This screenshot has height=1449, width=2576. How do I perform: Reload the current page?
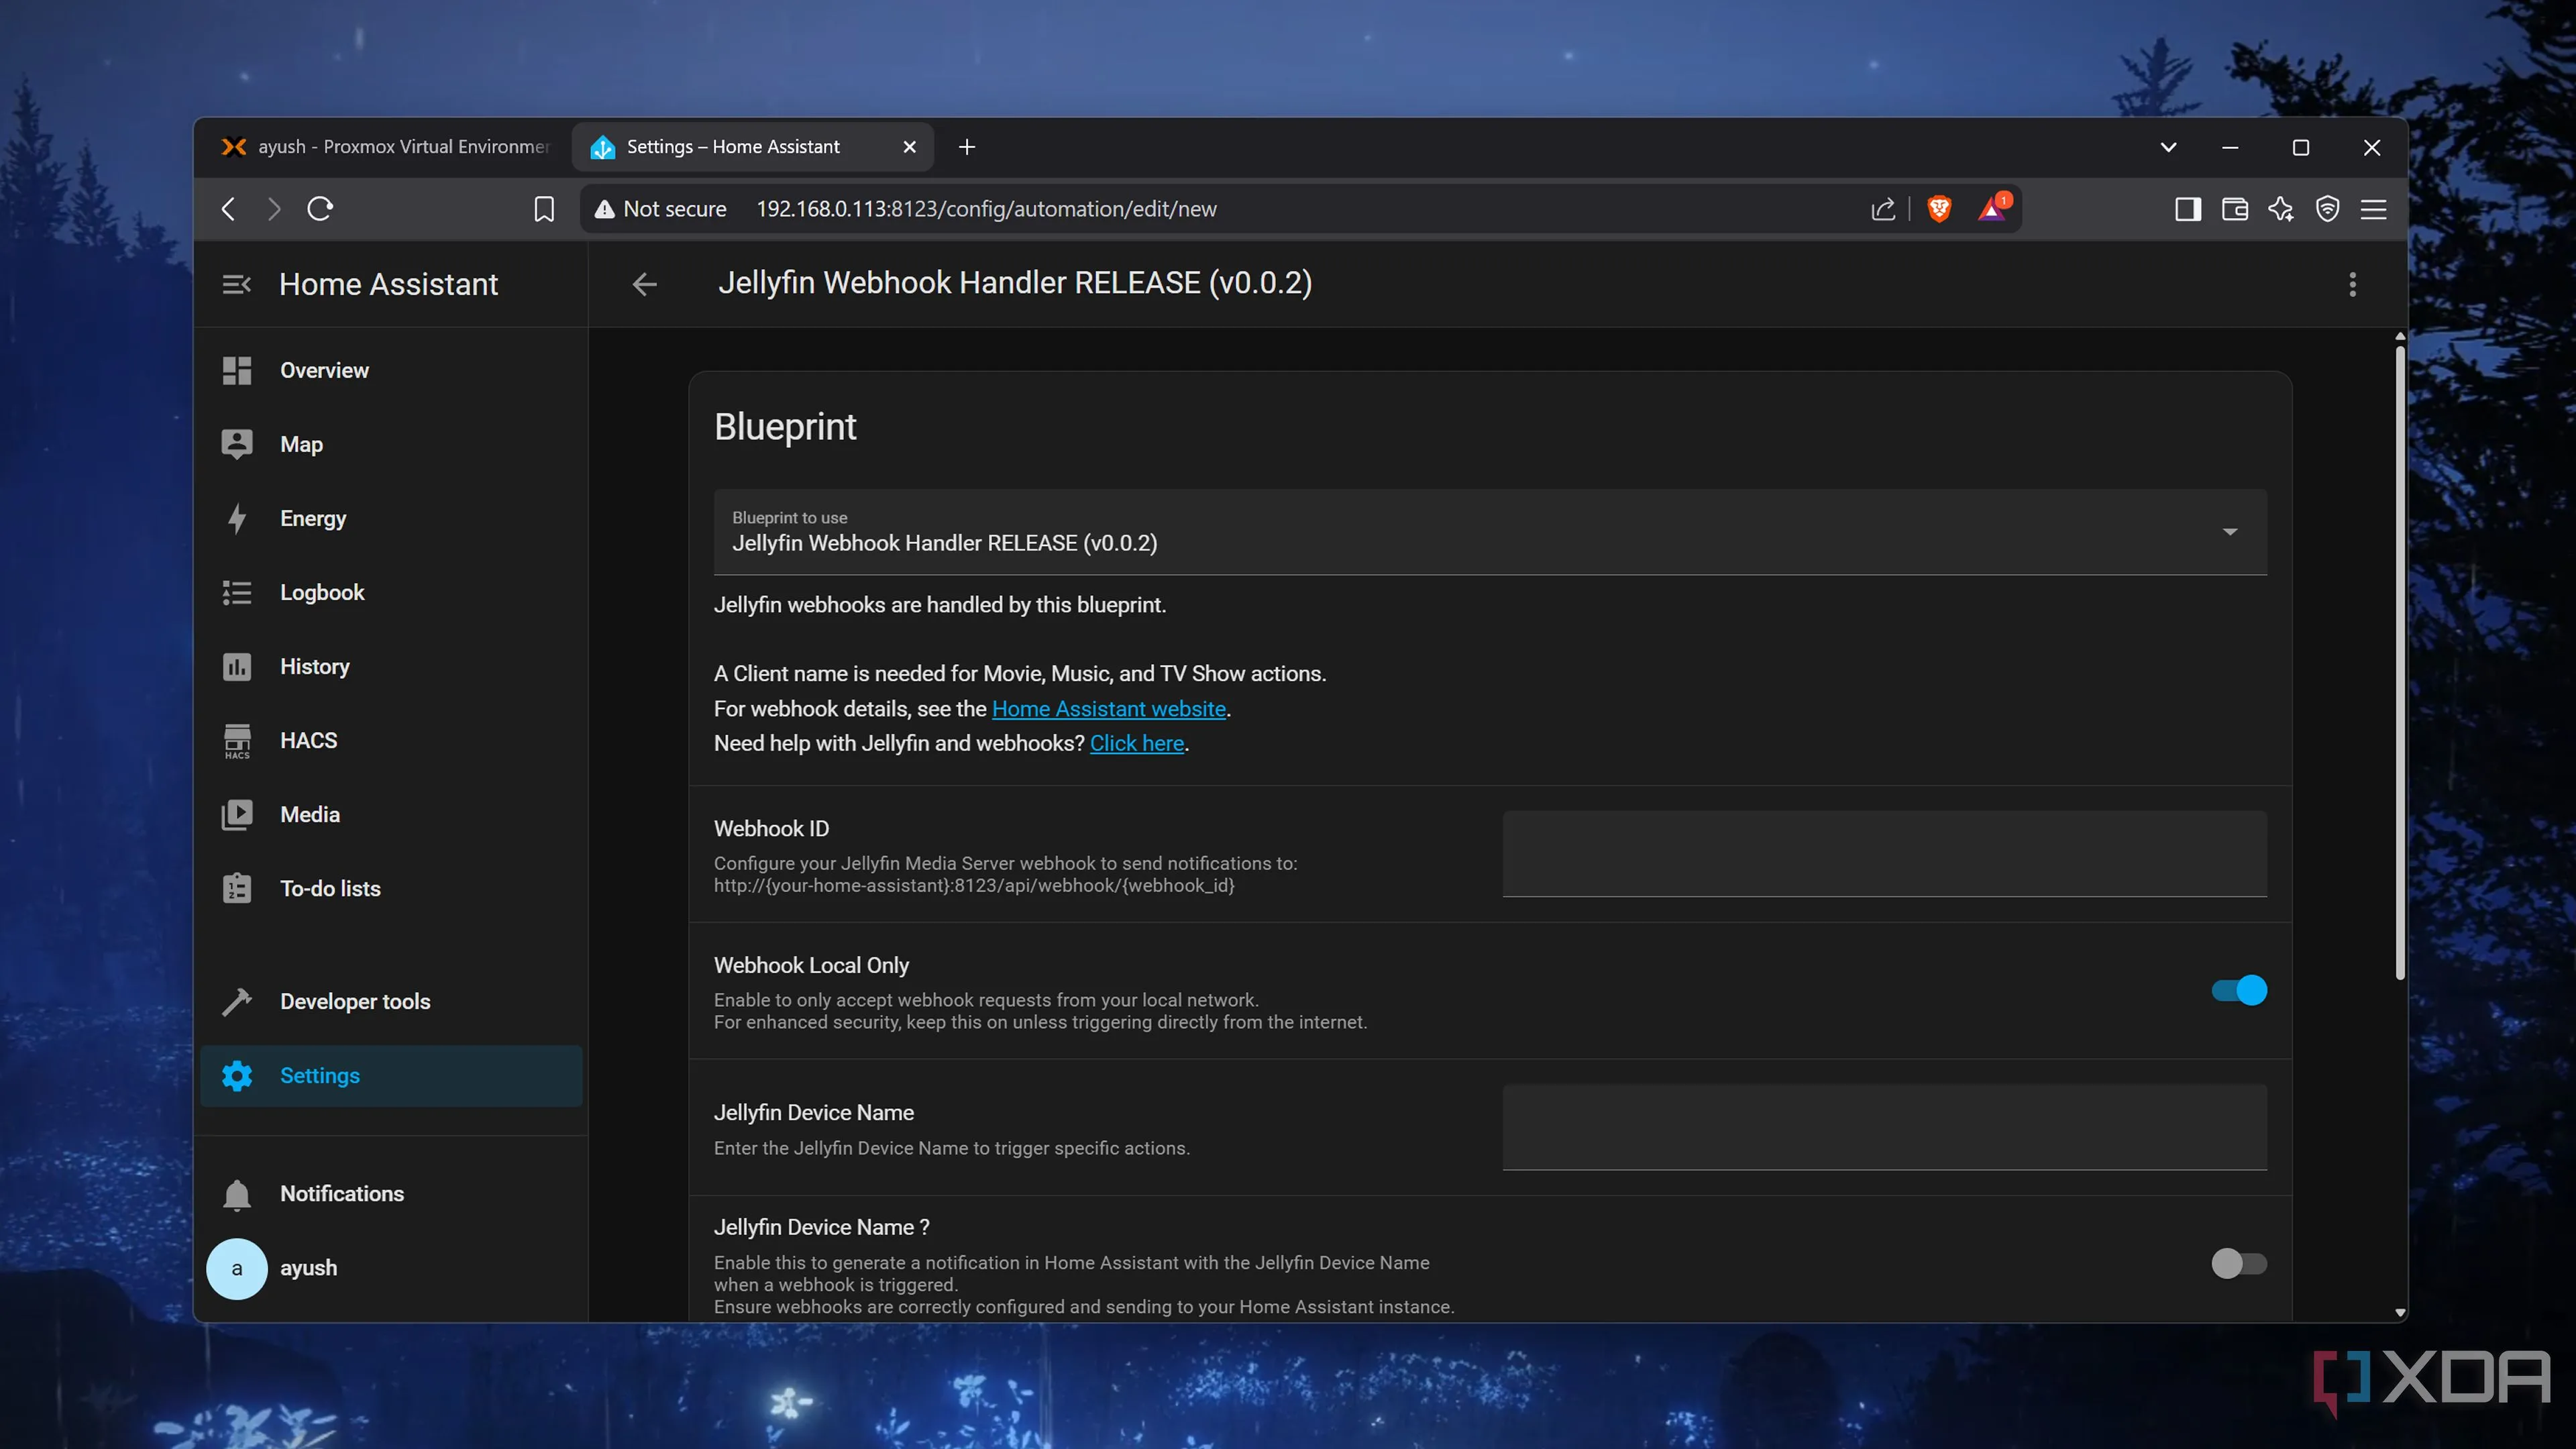(x=320, y=209)
